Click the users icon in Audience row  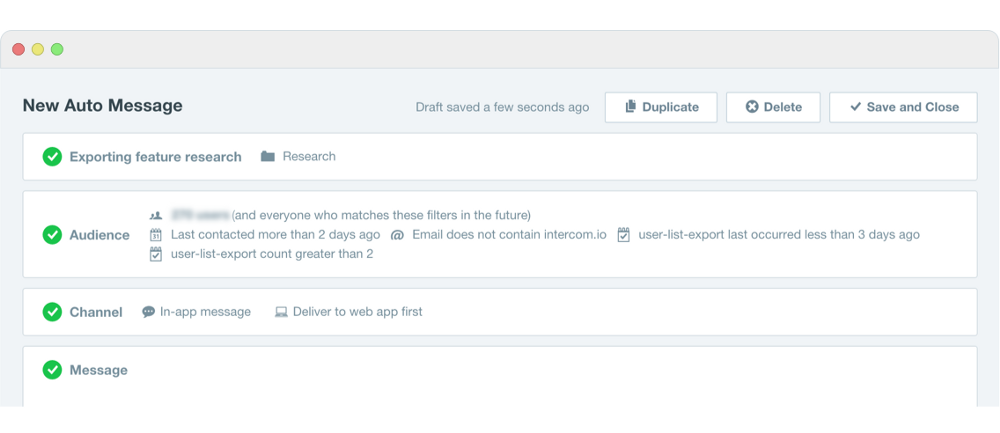tap(156, 215)
